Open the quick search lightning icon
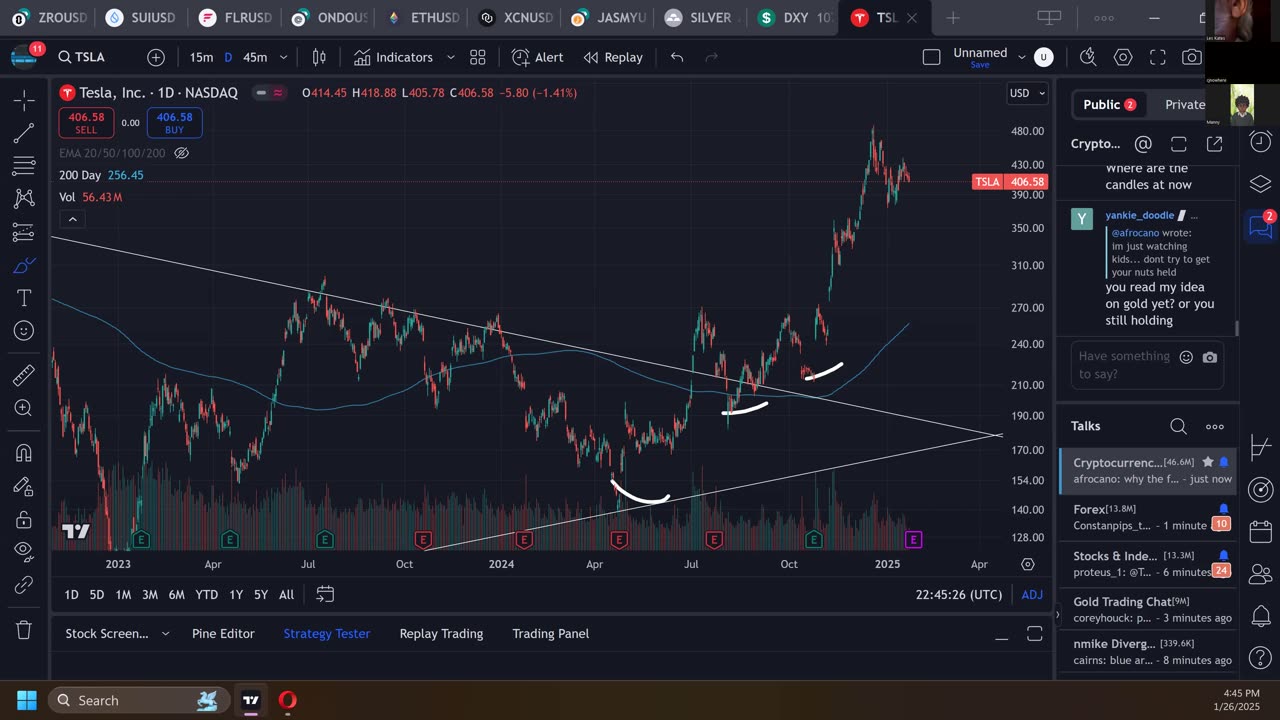1280x720 pixels. pos(1088,57)
